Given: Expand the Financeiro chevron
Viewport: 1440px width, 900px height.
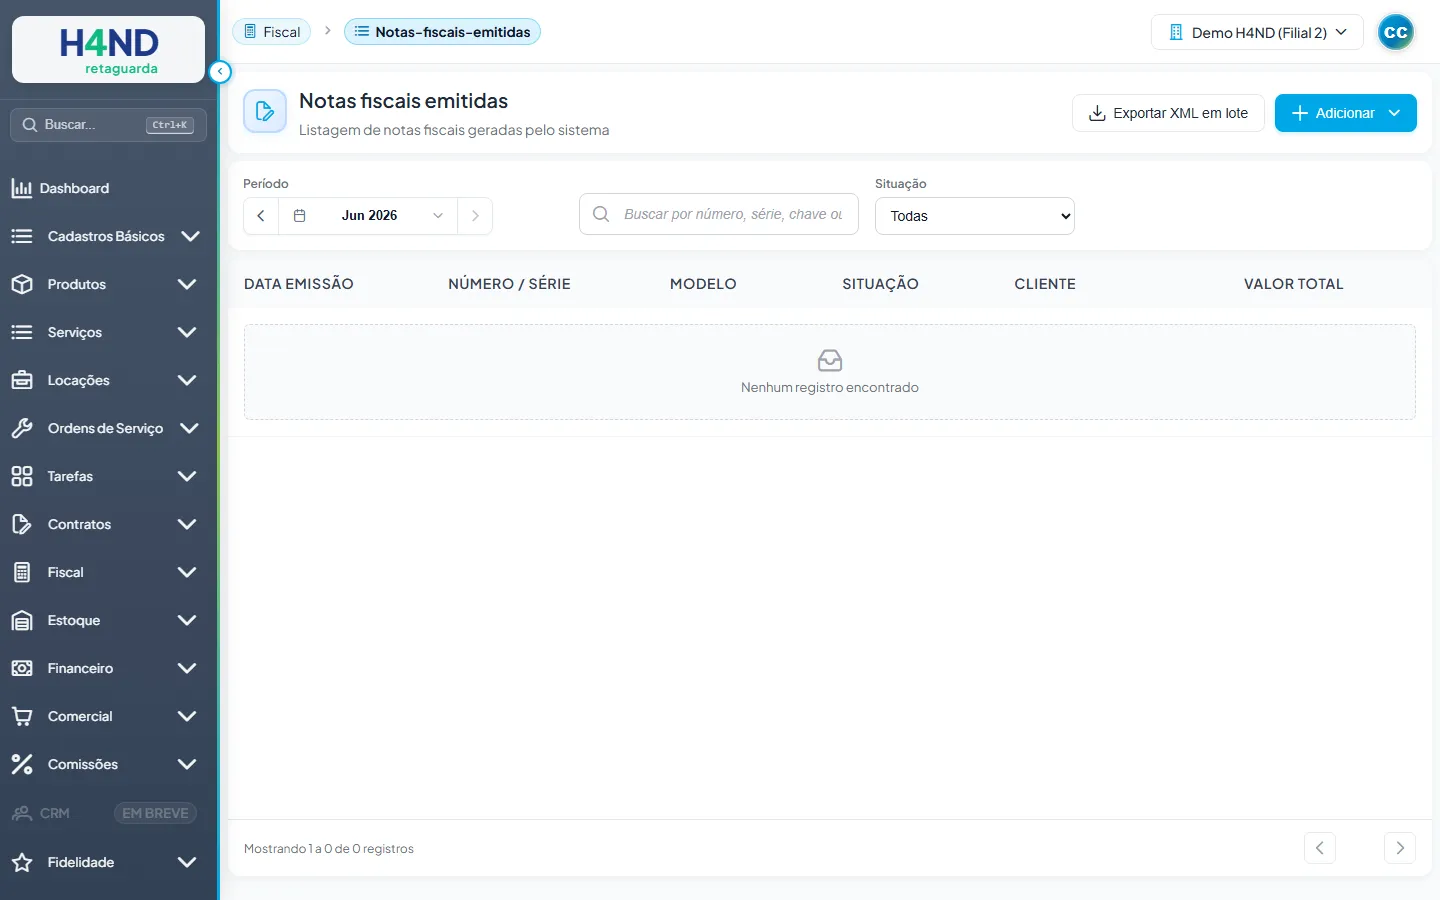Looking at the screenshot, I should pos(186,668).
